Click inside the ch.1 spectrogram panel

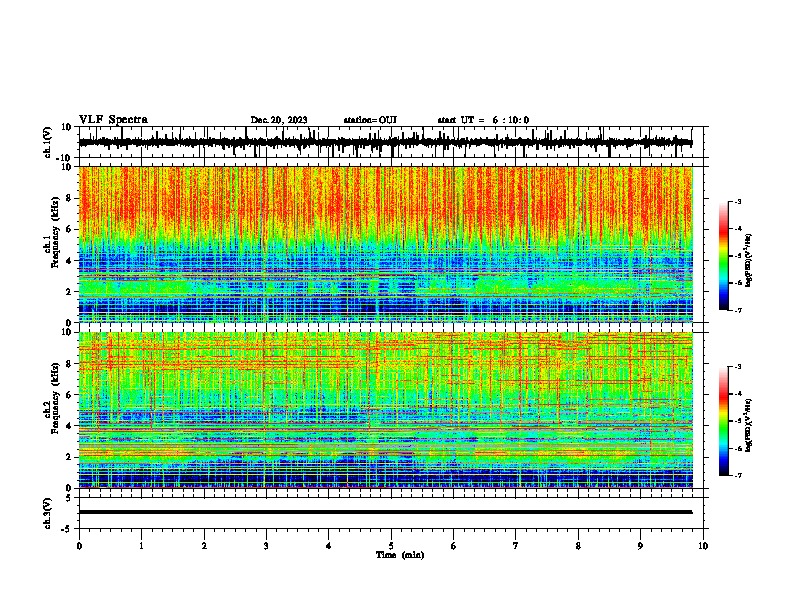click(385, 244)
